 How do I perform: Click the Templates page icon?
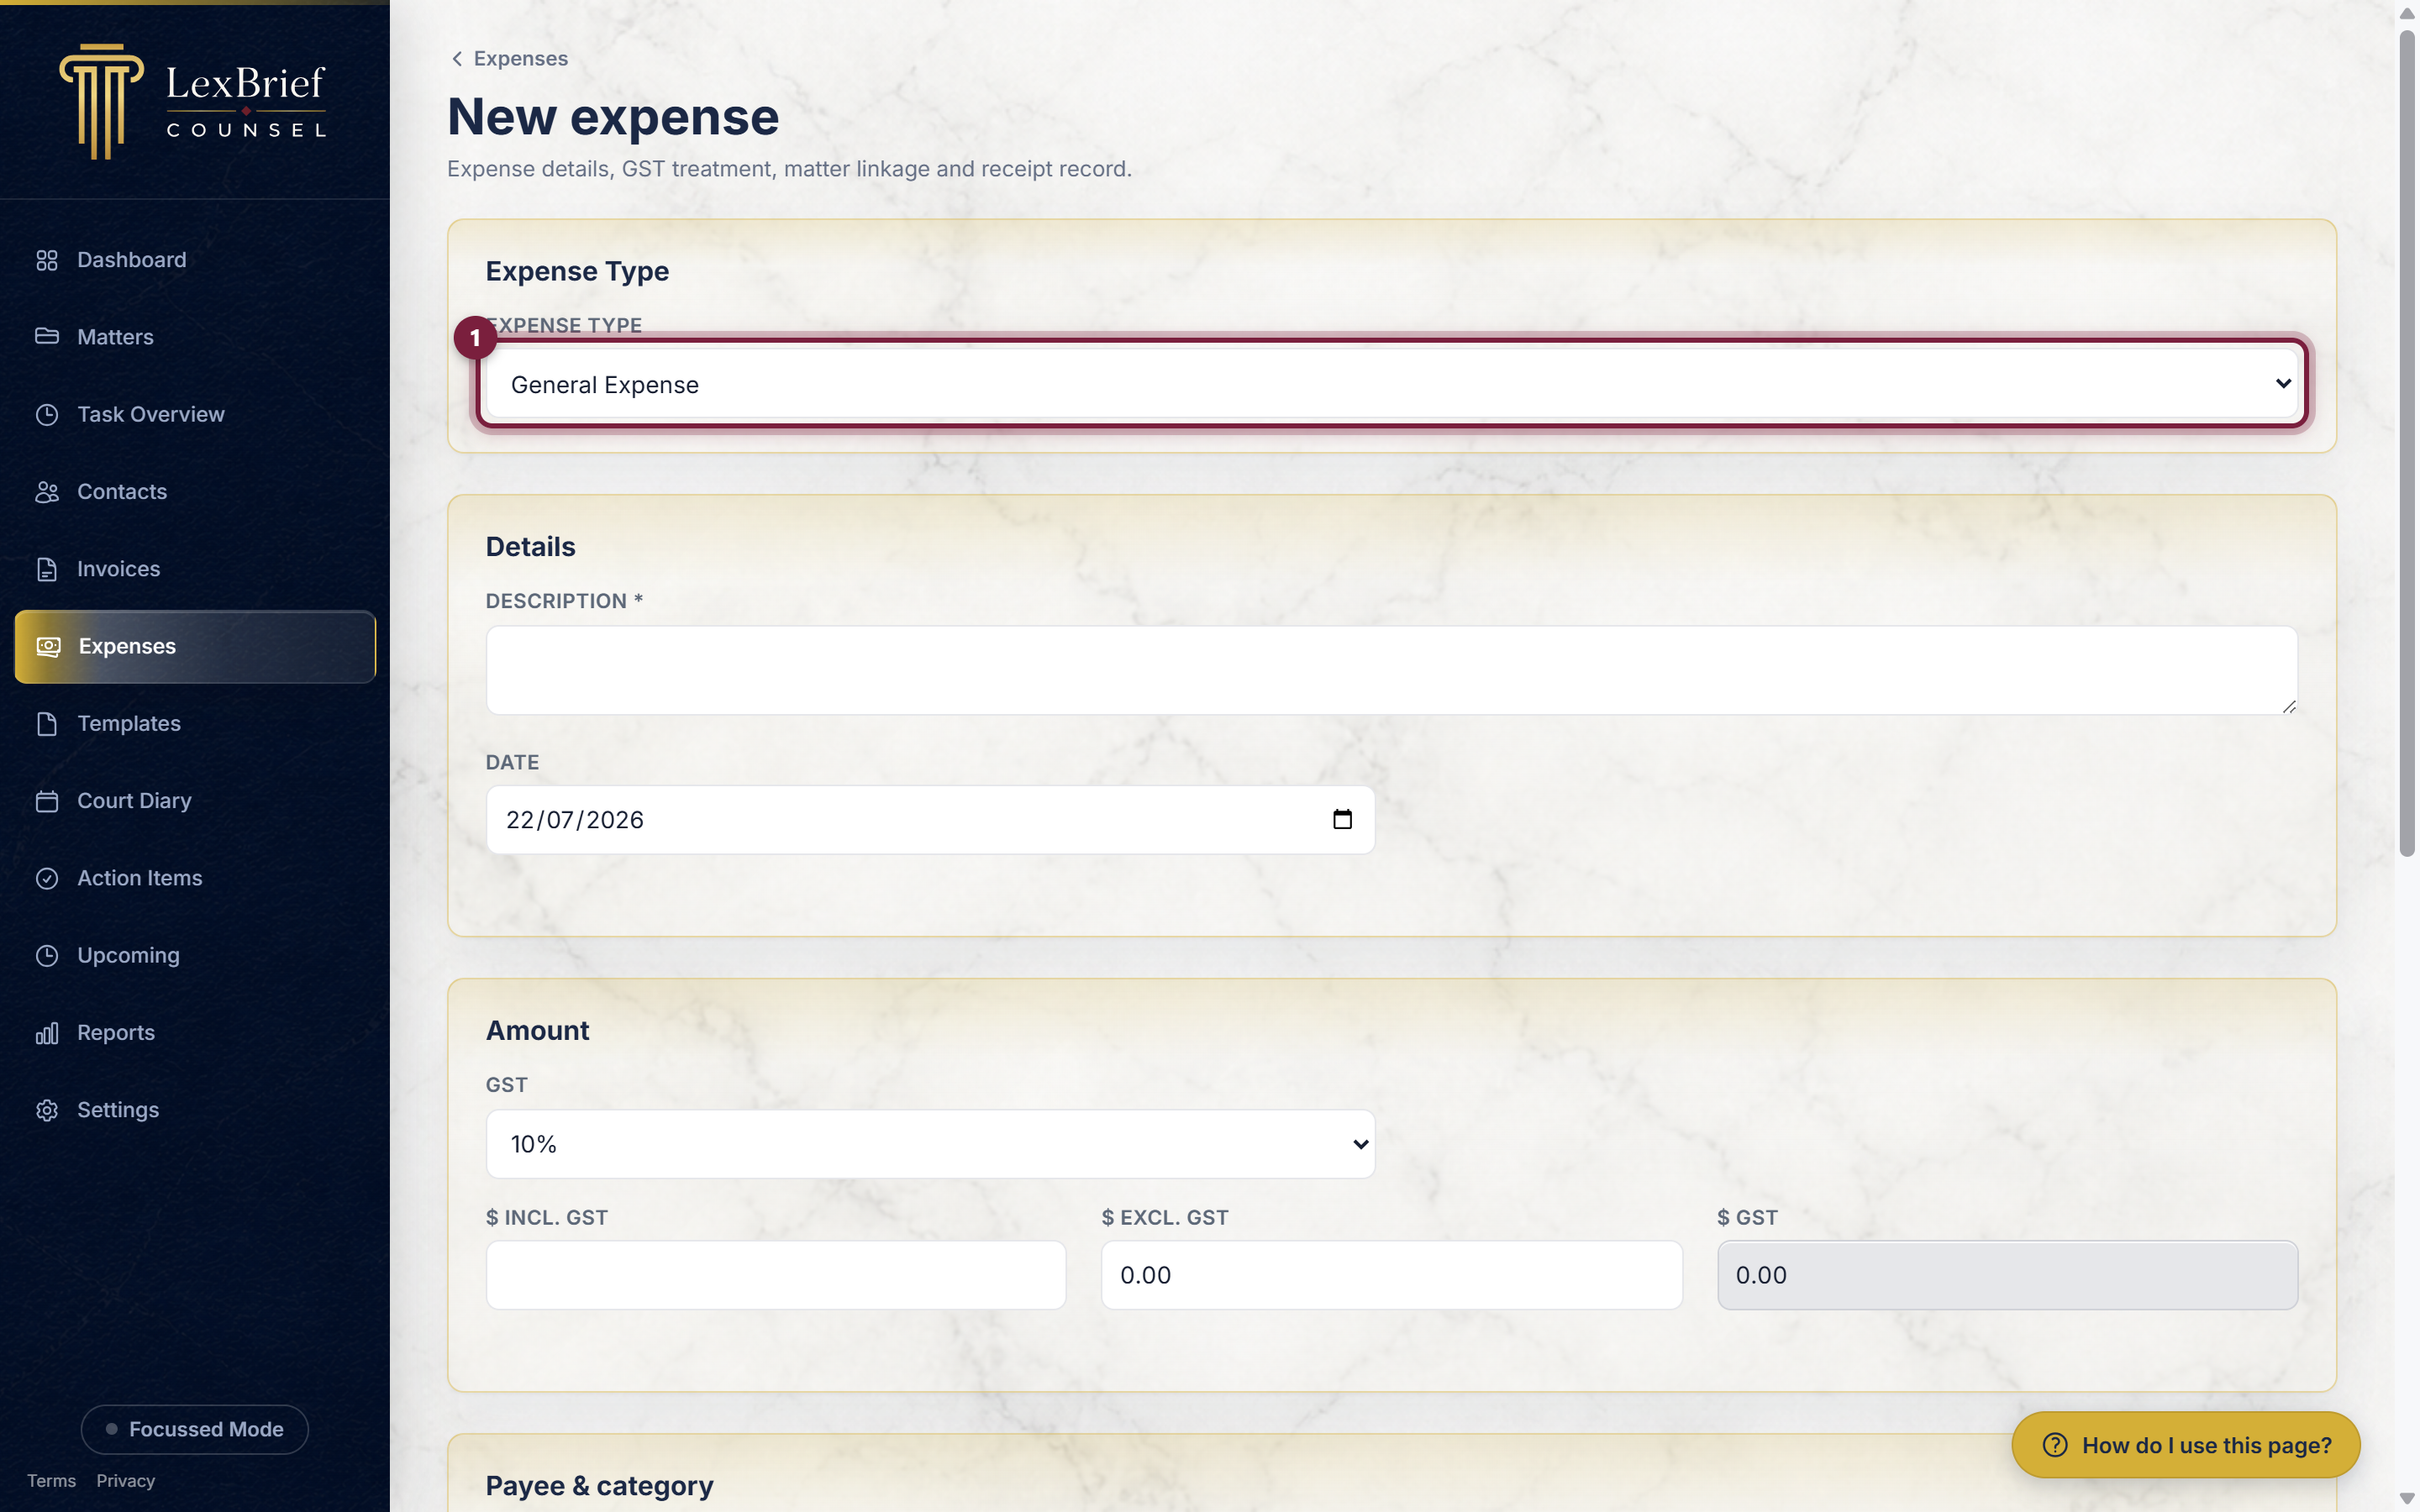(x=47, y=724)
